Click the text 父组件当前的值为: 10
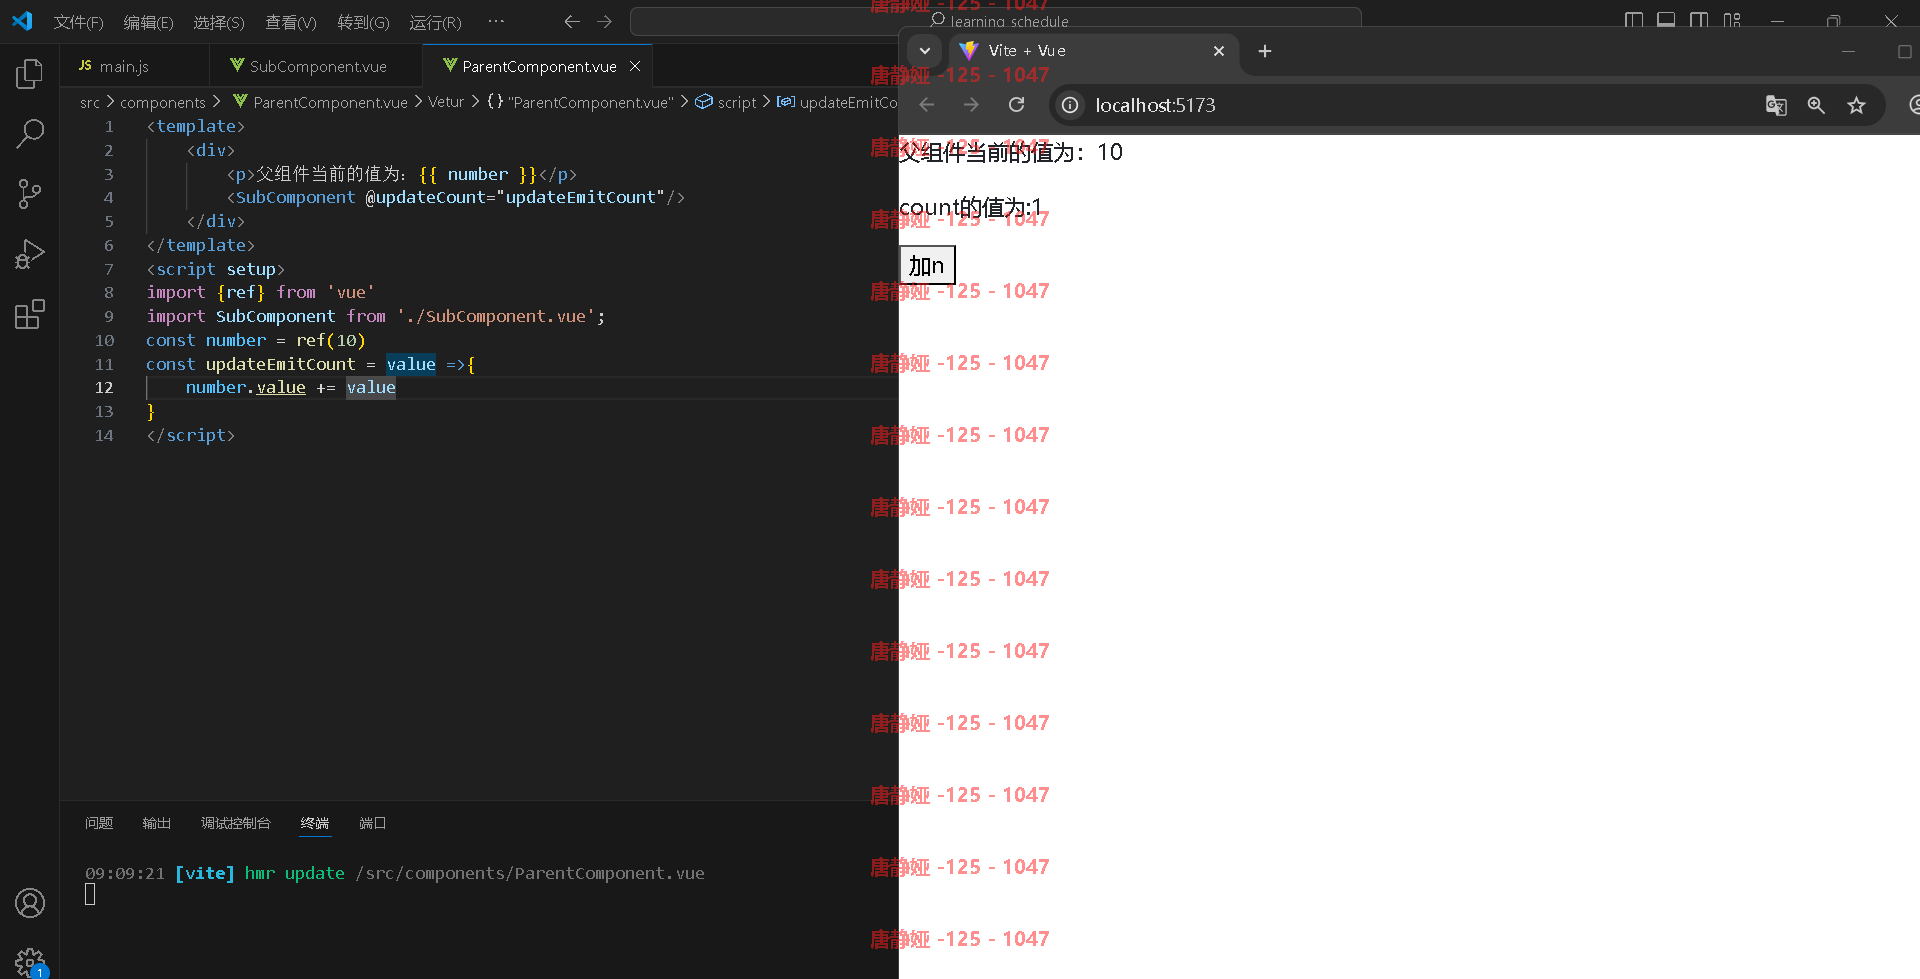This screenshot has height=979, width=1920. (1011, 152)
